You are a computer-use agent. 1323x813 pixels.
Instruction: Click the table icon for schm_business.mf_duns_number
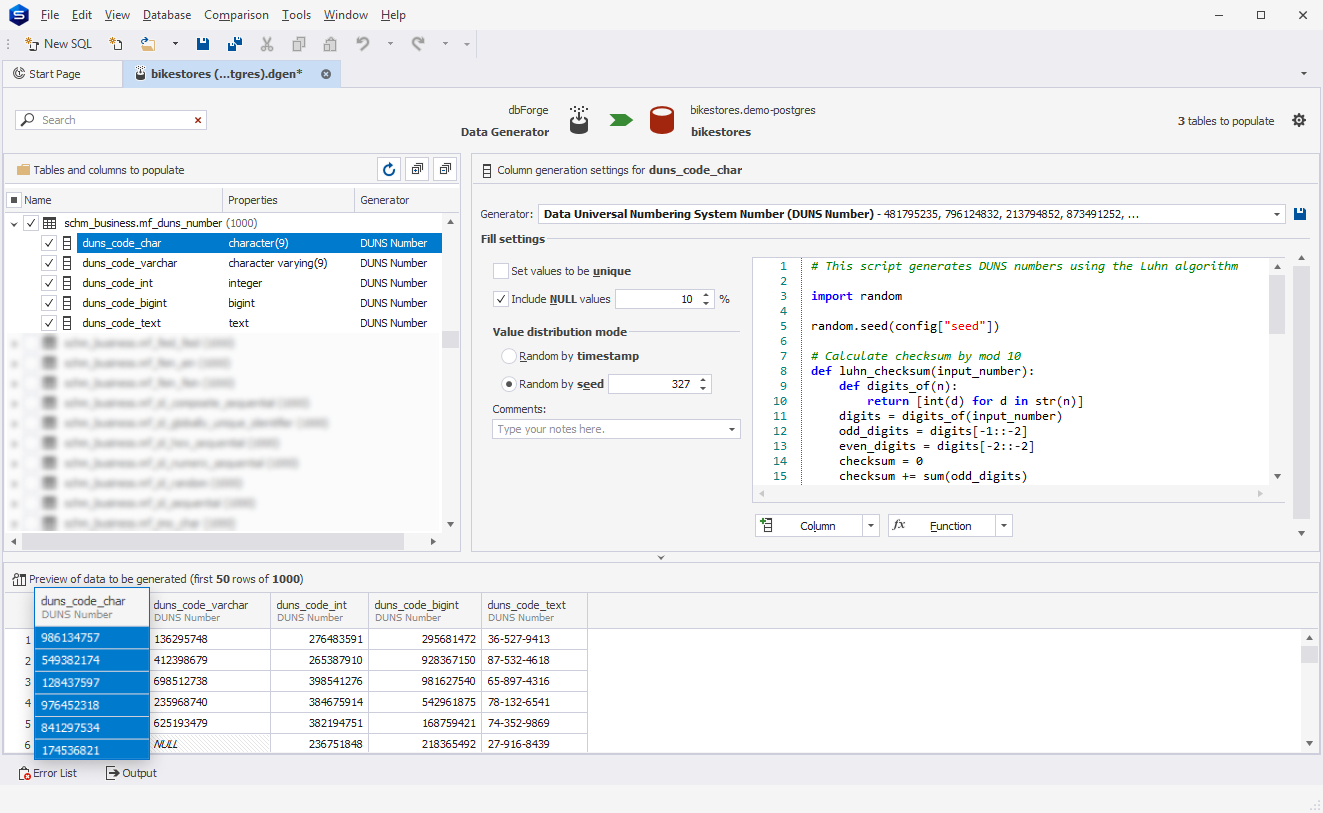click(50, 223)
